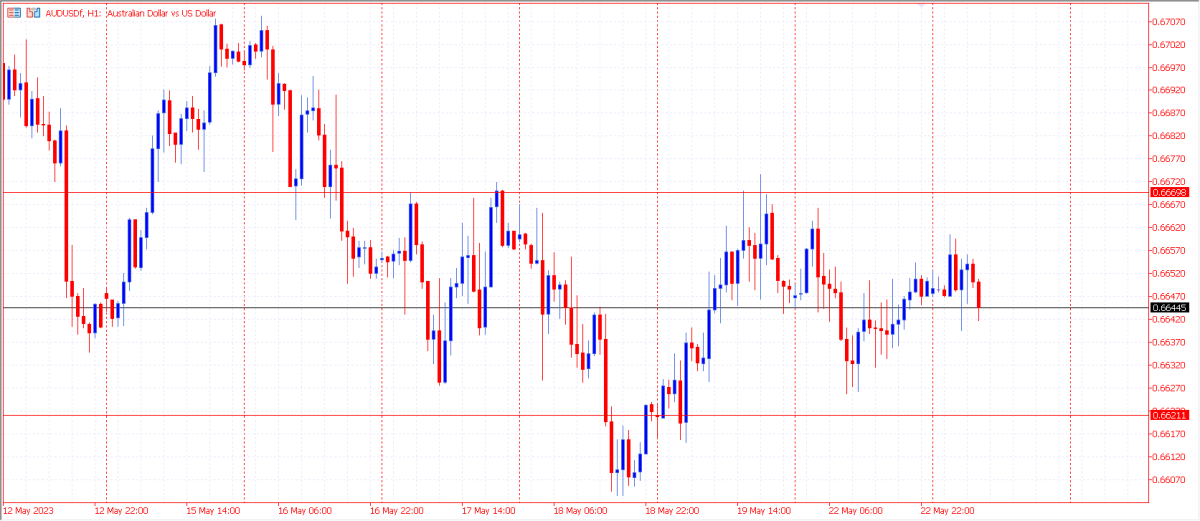Click the 0.66970 price scale value
This screenshot has height=521, width=1200.
1170,67
